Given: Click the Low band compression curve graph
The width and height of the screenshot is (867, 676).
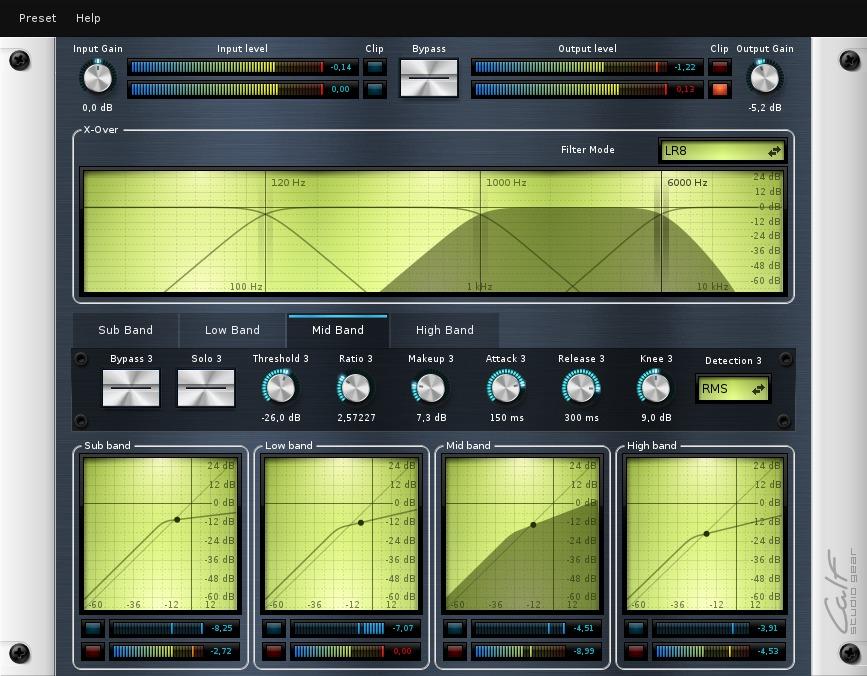Looking at the screenshot, I should coord(341,534).
